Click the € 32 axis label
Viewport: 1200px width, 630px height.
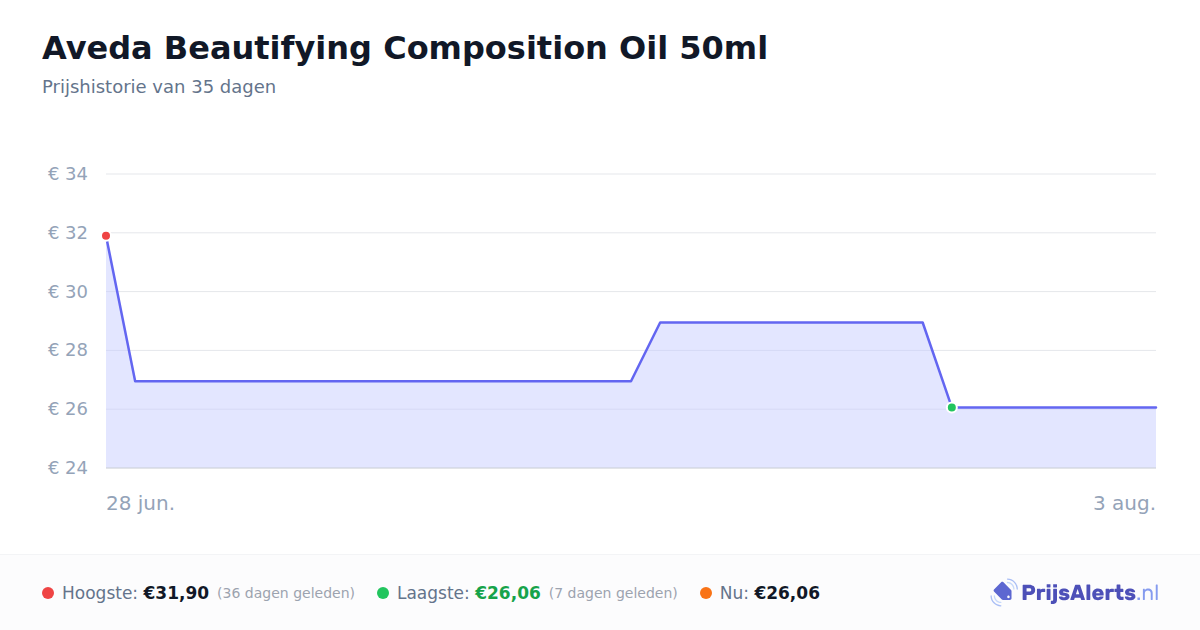[x=68, y=233]
